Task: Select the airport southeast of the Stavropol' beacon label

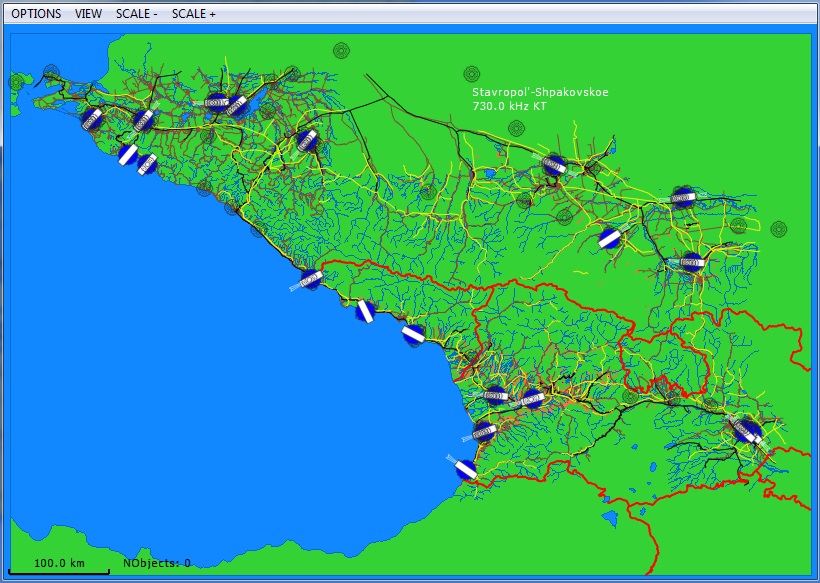Action: click(x=554, y=165)
